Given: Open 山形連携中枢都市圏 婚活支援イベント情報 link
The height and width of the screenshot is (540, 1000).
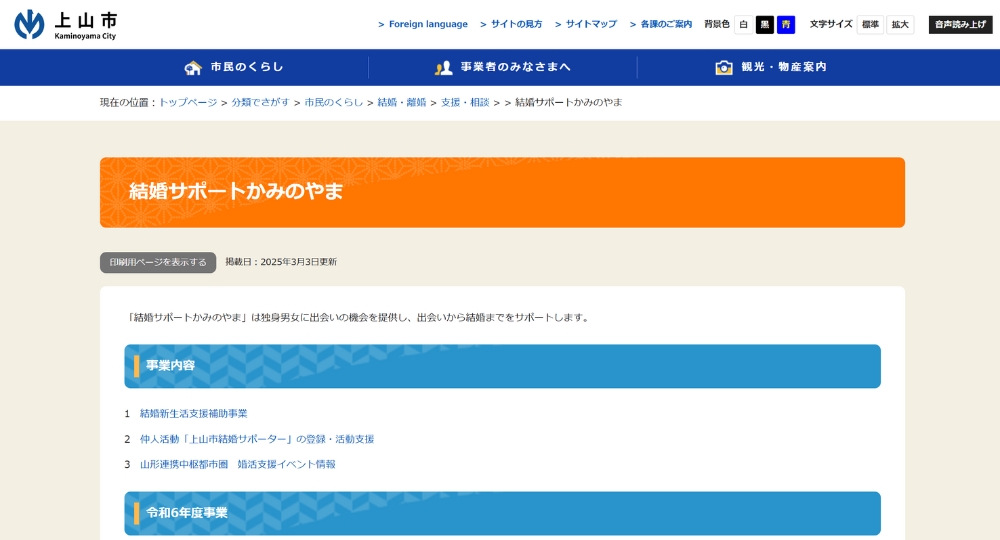Looking at the screenshot, I should [238, 464].
